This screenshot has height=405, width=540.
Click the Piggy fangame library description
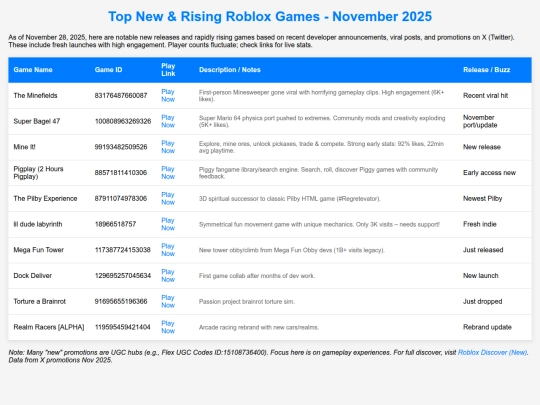318,173
